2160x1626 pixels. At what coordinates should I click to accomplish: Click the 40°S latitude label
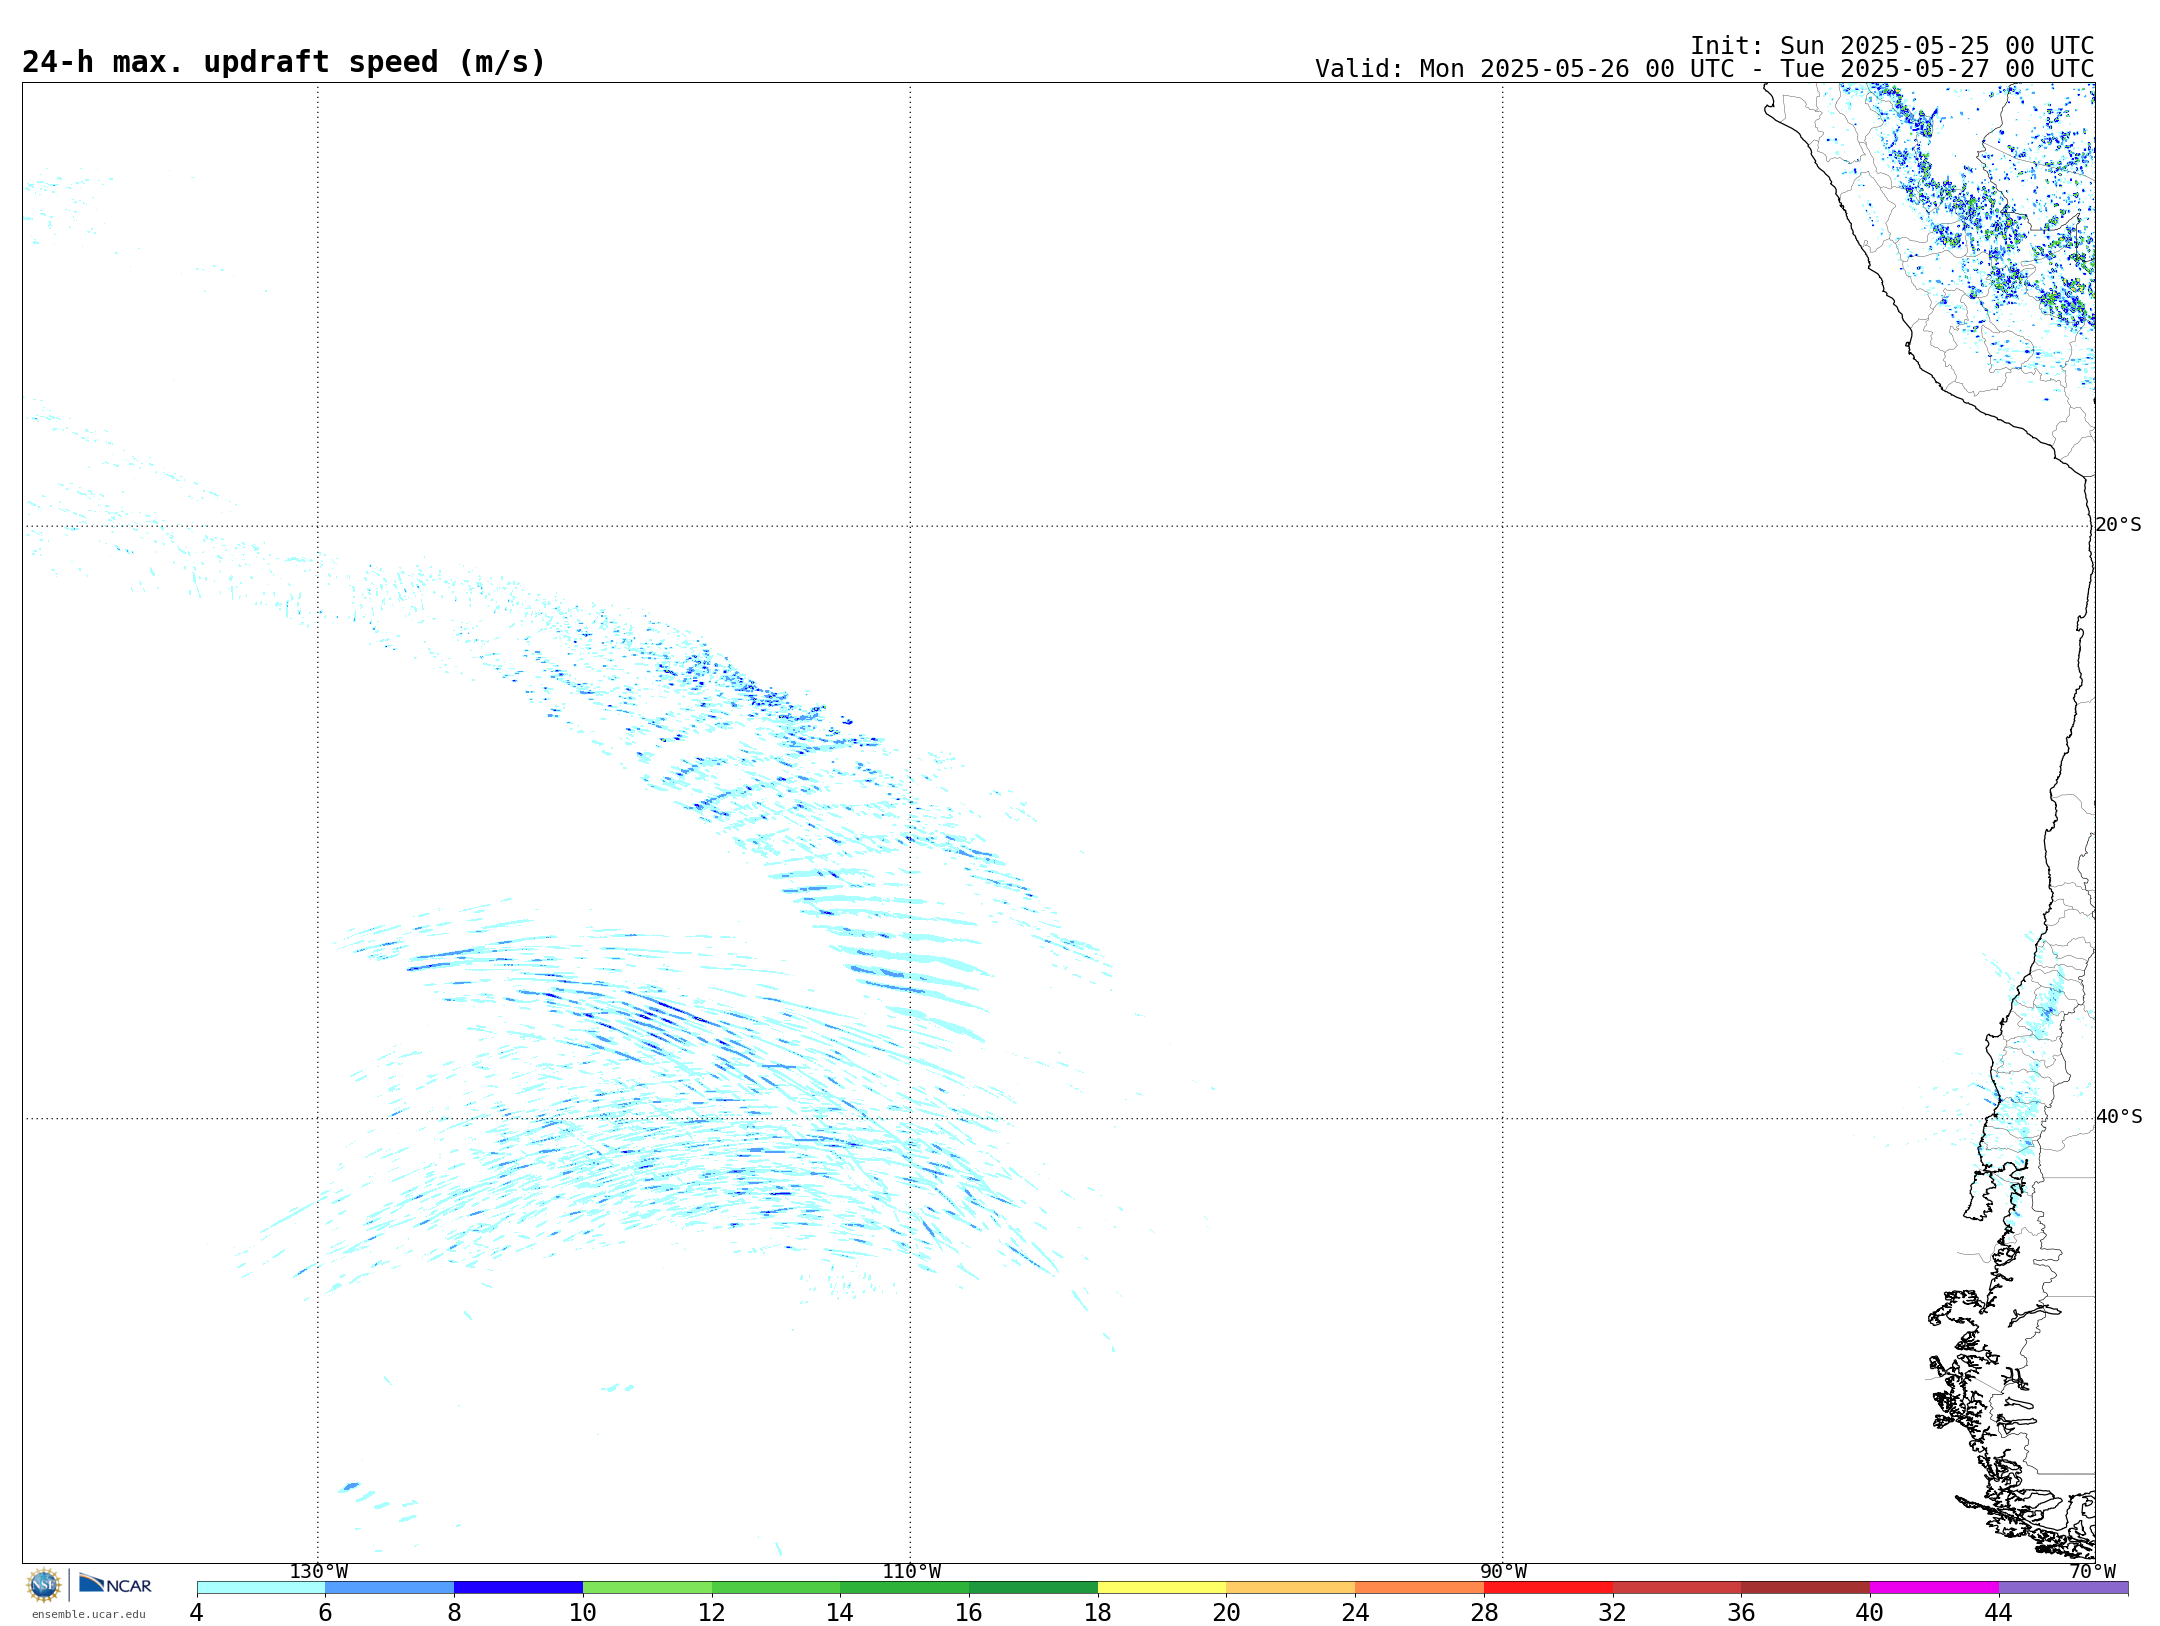click(2119, 1117)
